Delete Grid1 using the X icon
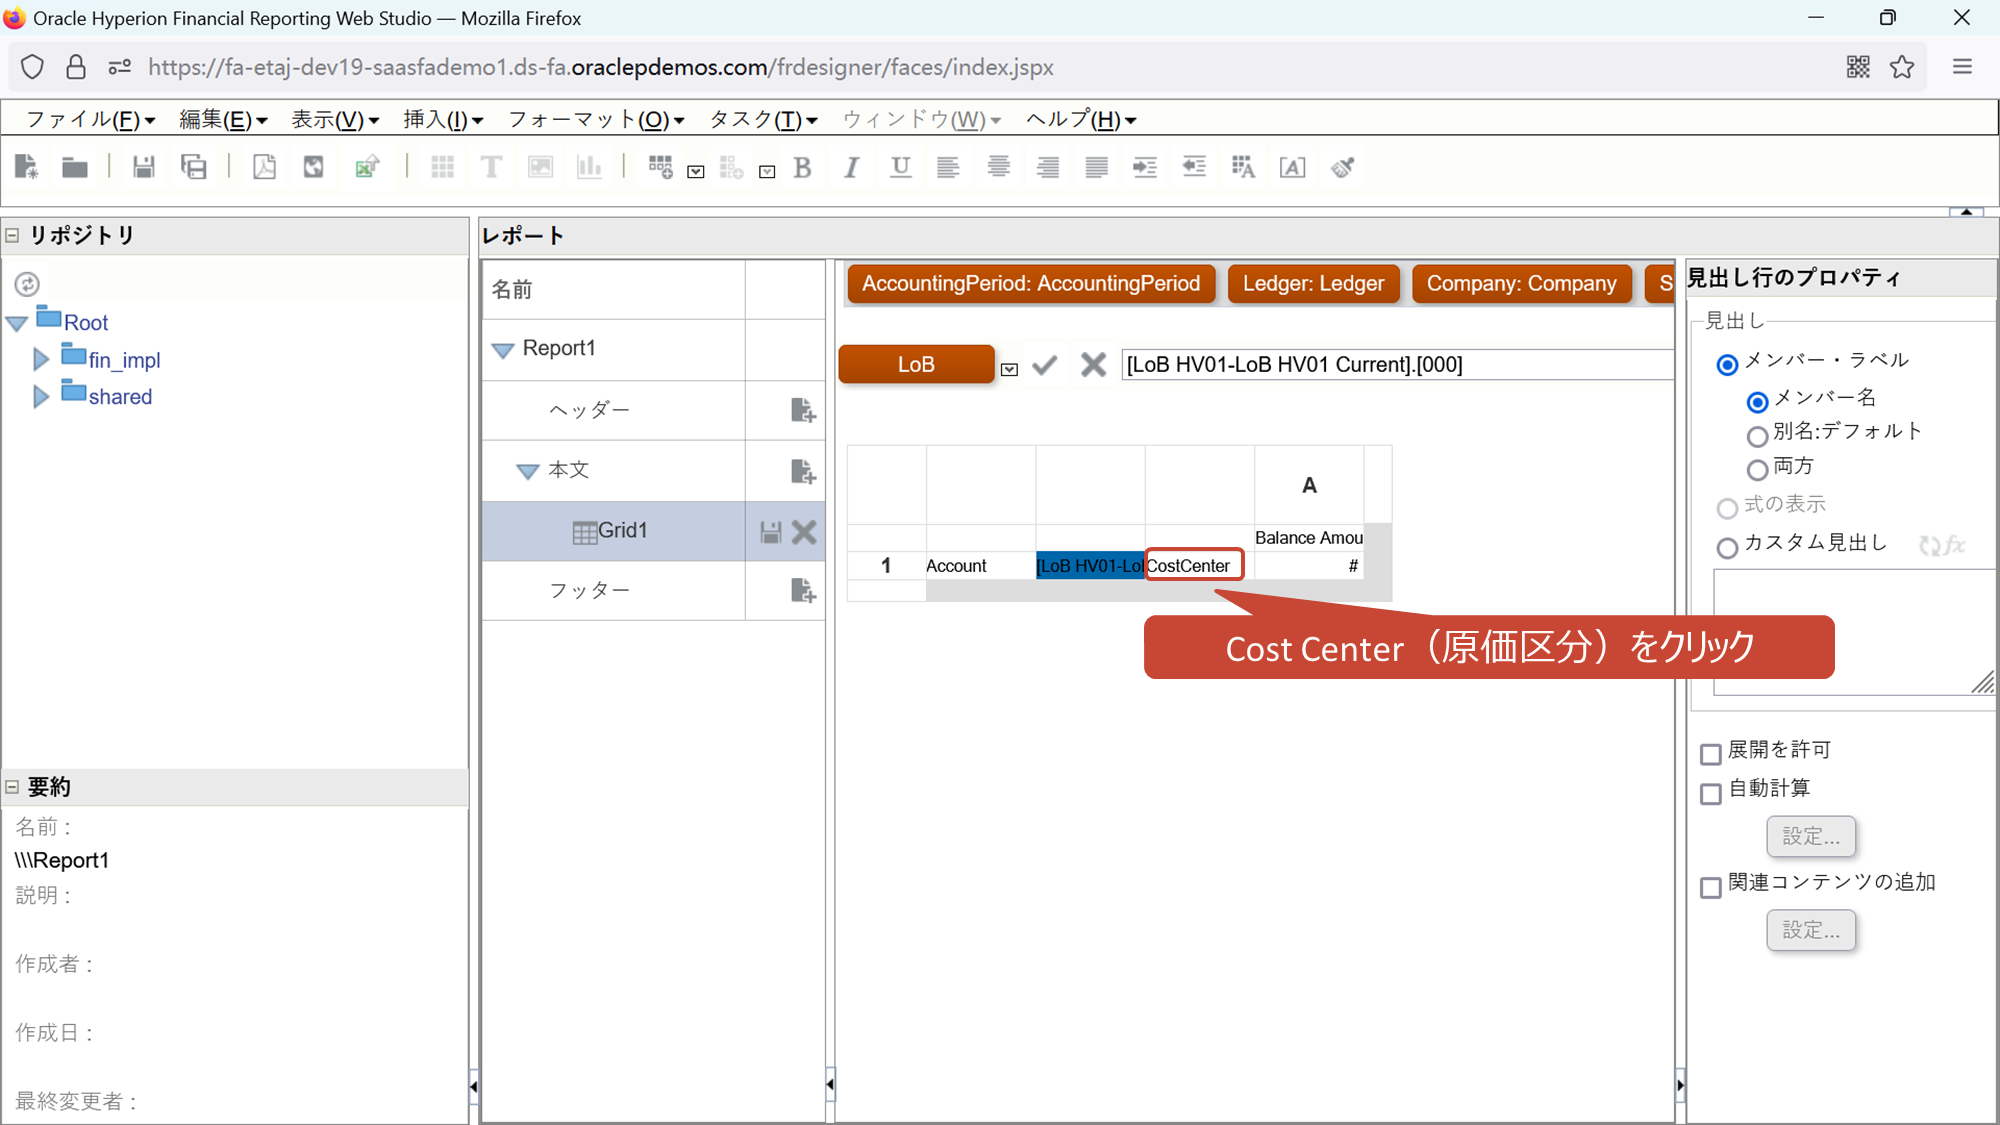 [804, 532]
